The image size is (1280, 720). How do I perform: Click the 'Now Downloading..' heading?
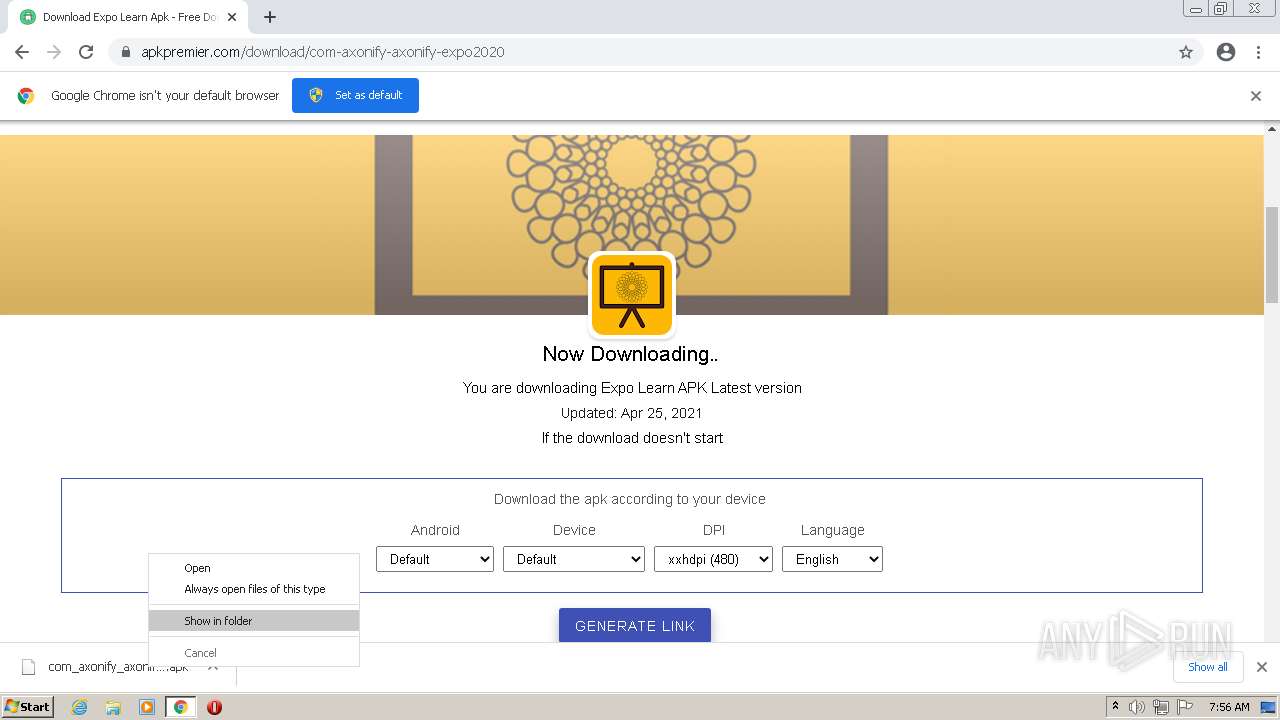click(x=630, y=354)
